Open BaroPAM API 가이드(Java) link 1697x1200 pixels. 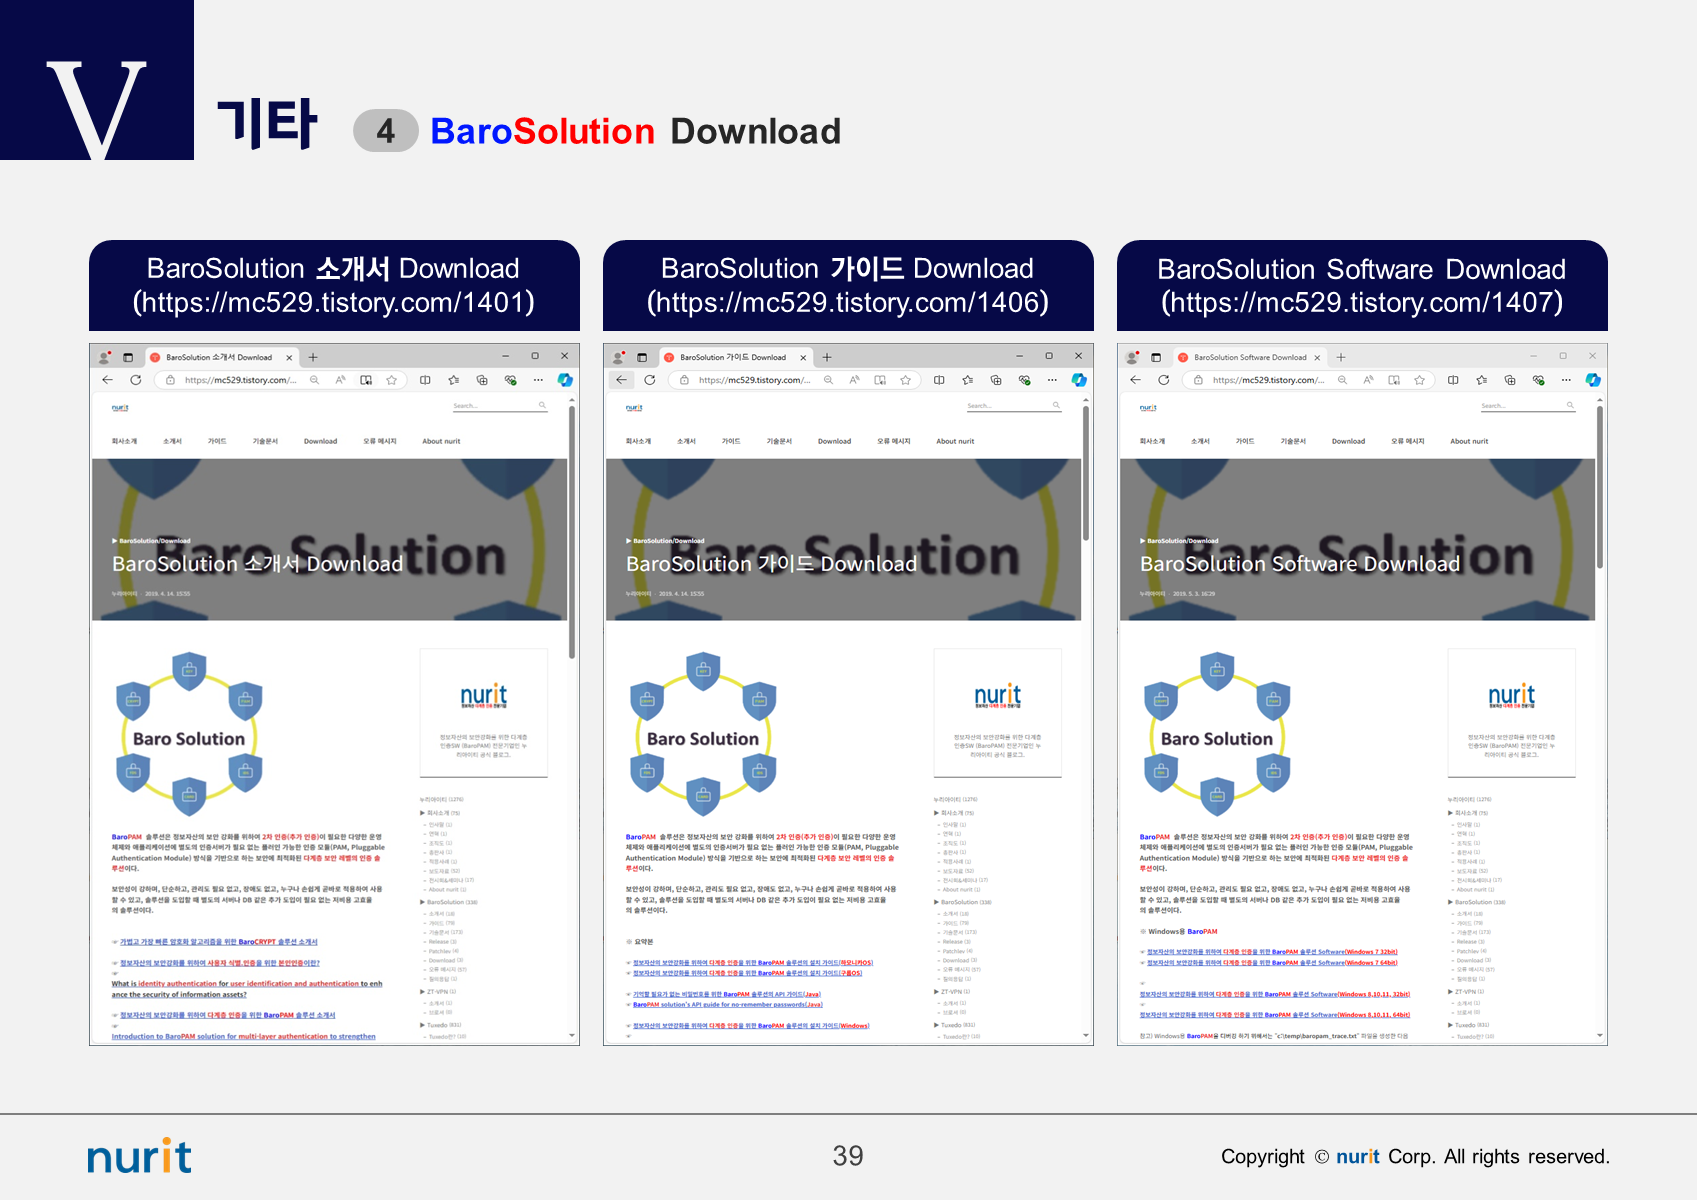pos(727,994)
